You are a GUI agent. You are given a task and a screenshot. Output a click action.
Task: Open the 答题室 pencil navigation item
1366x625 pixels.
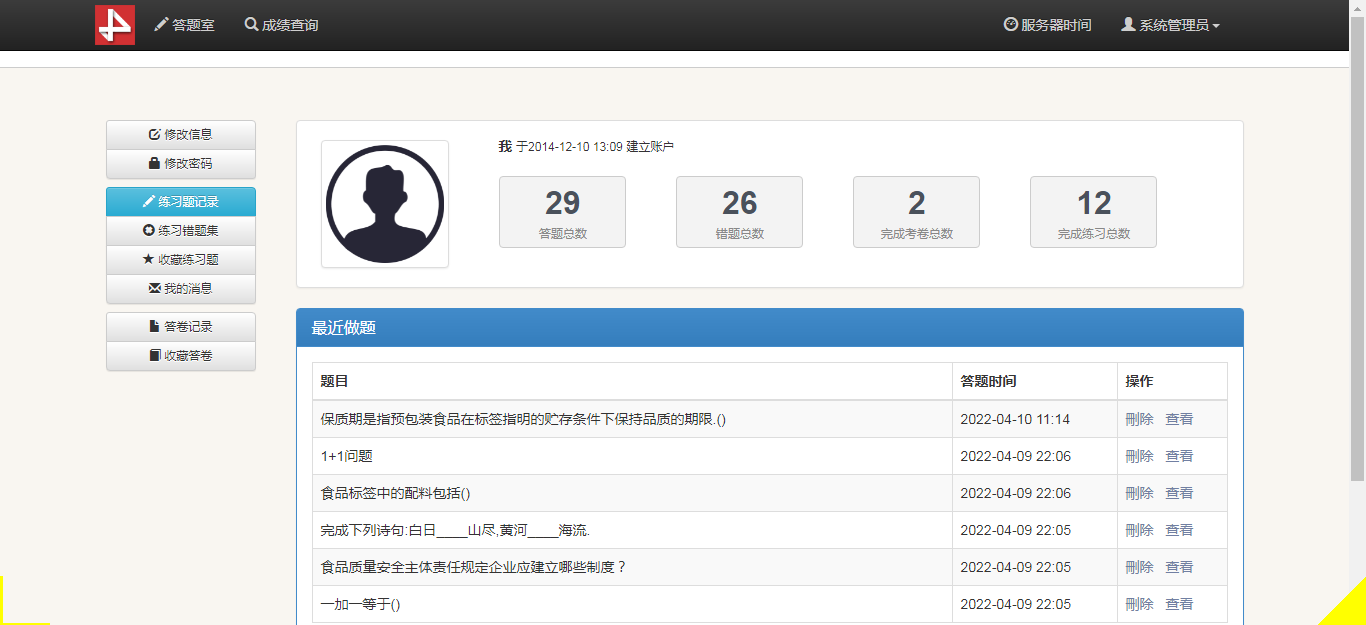click(x=184, y=25)
